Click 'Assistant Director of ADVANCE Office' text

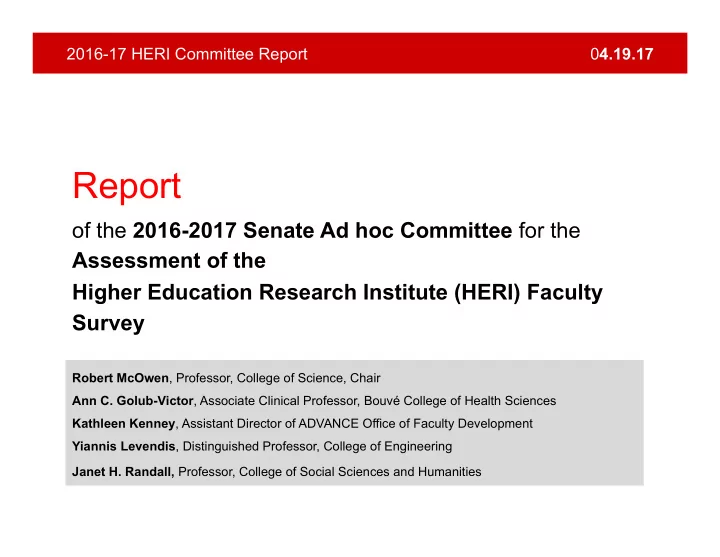[x=289, y=423]
